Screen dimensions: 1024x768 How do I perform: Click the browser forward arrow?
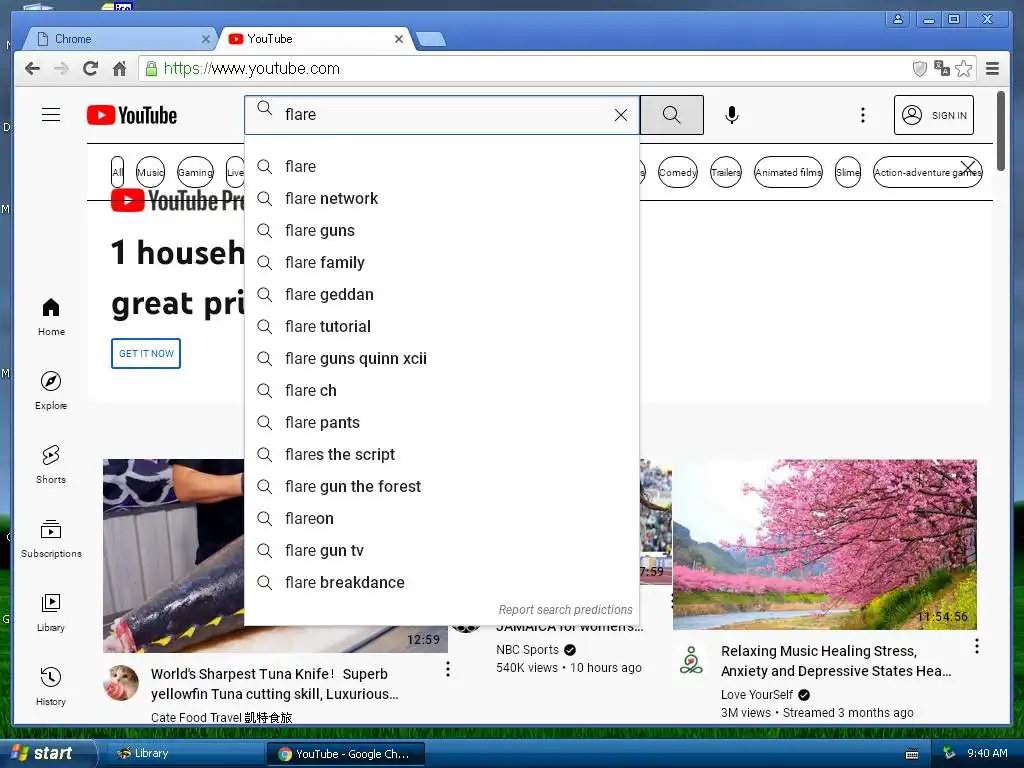point(61,69)
